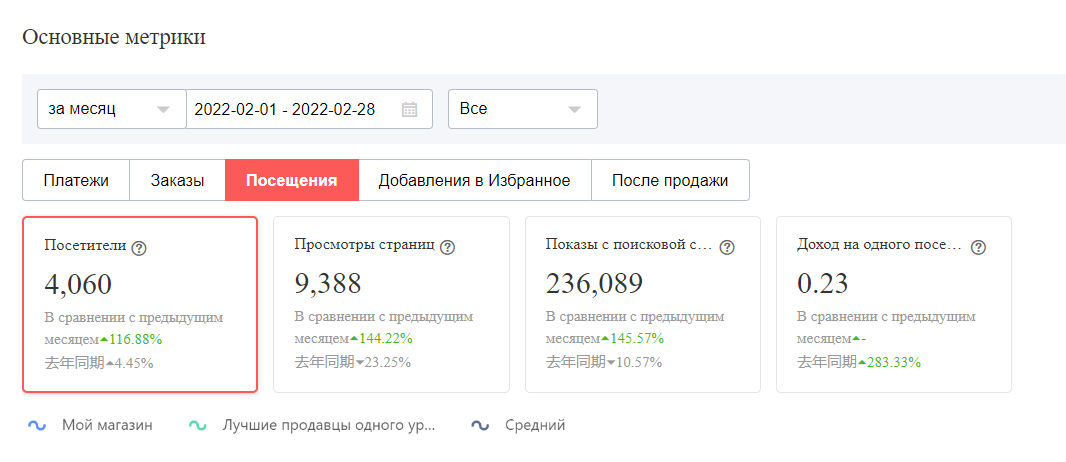
Task: Open help tooltip next to Посетители
Action: 139,248
